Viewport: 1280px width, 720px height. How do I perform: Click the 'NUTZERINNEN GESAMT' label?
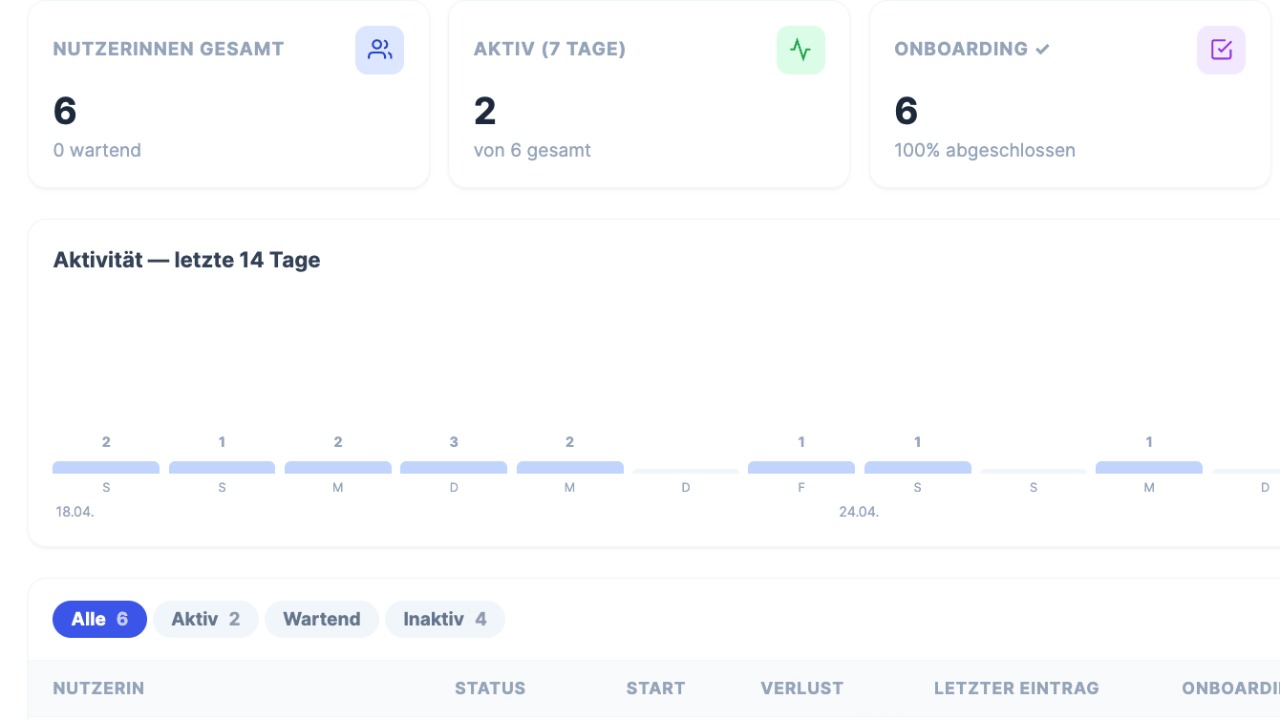click(169, 49)
